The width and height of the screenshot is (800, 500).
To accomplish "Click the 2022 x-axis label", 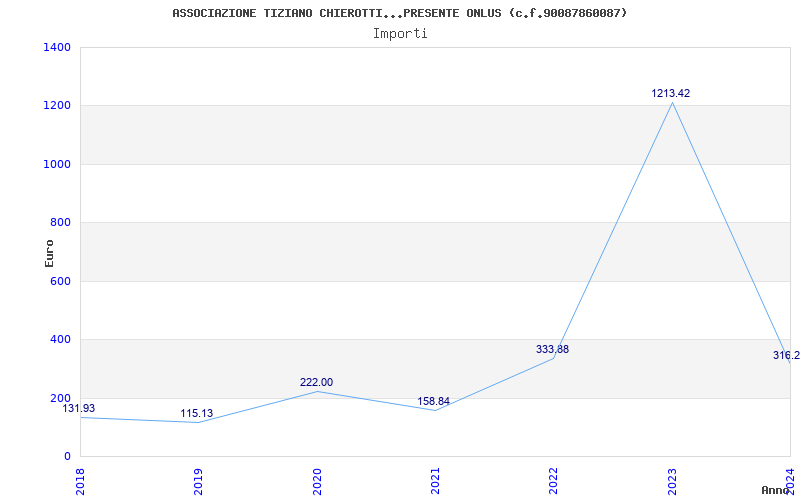I will 553,482.
